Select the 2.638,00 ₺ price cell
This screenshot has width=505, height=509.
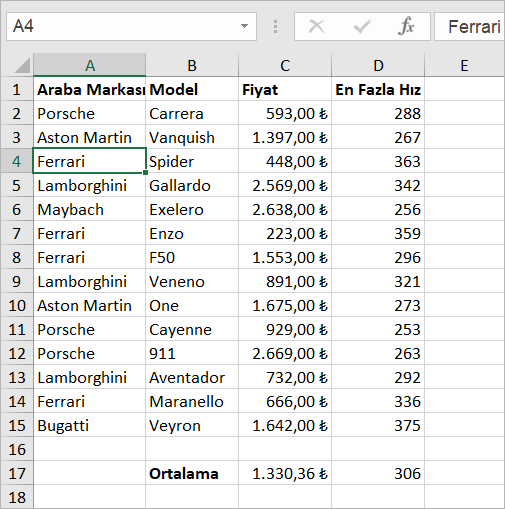coord(285,209)
